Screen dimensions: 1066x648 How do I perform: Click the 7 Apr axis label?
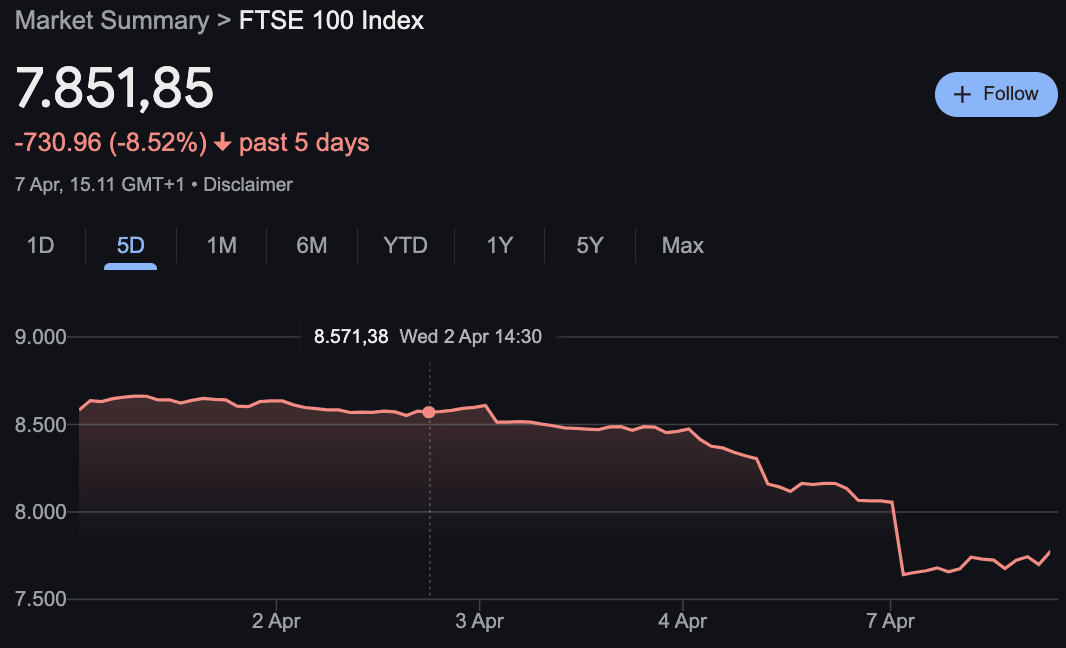[890, 620]
